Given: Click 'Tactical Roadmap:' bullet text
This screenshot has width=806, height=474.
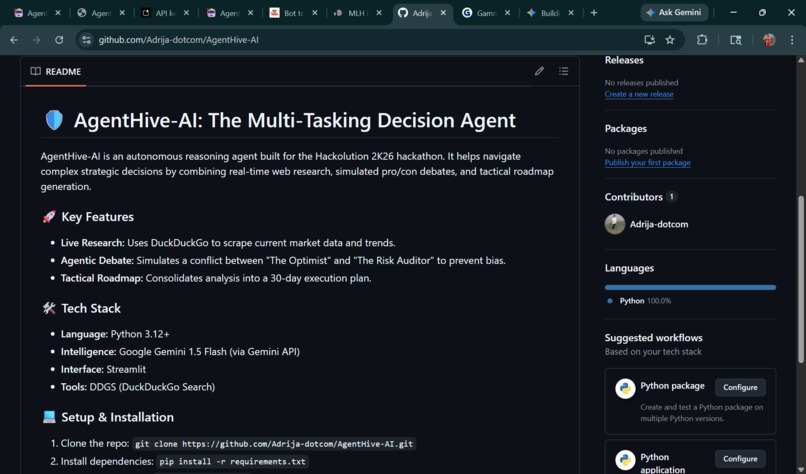Looking at the screenshot, I should coord(102,278).
